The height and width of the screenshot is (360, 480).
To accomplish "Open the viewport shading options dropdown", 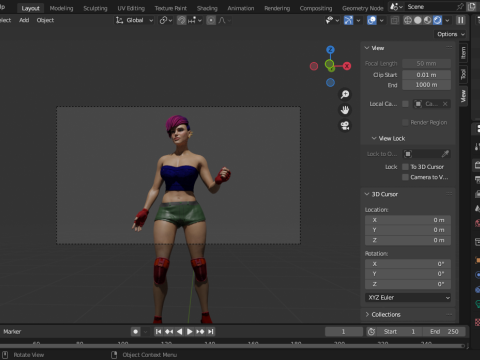I will pos(447,20).
